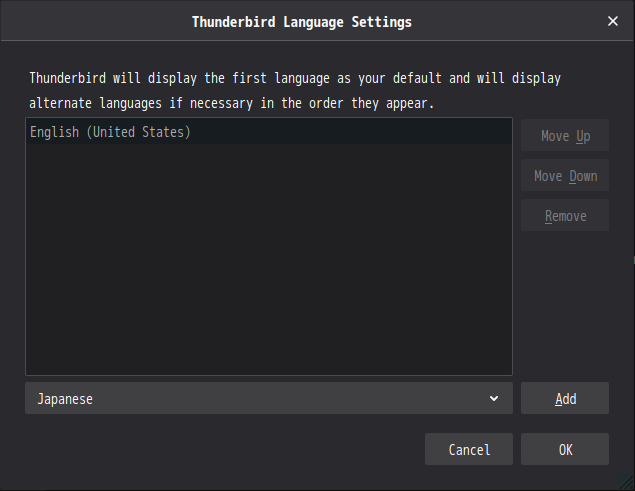This screenshot has height=491, width=635.
Task: Add the selected language
Action: (x=565, y=398)
